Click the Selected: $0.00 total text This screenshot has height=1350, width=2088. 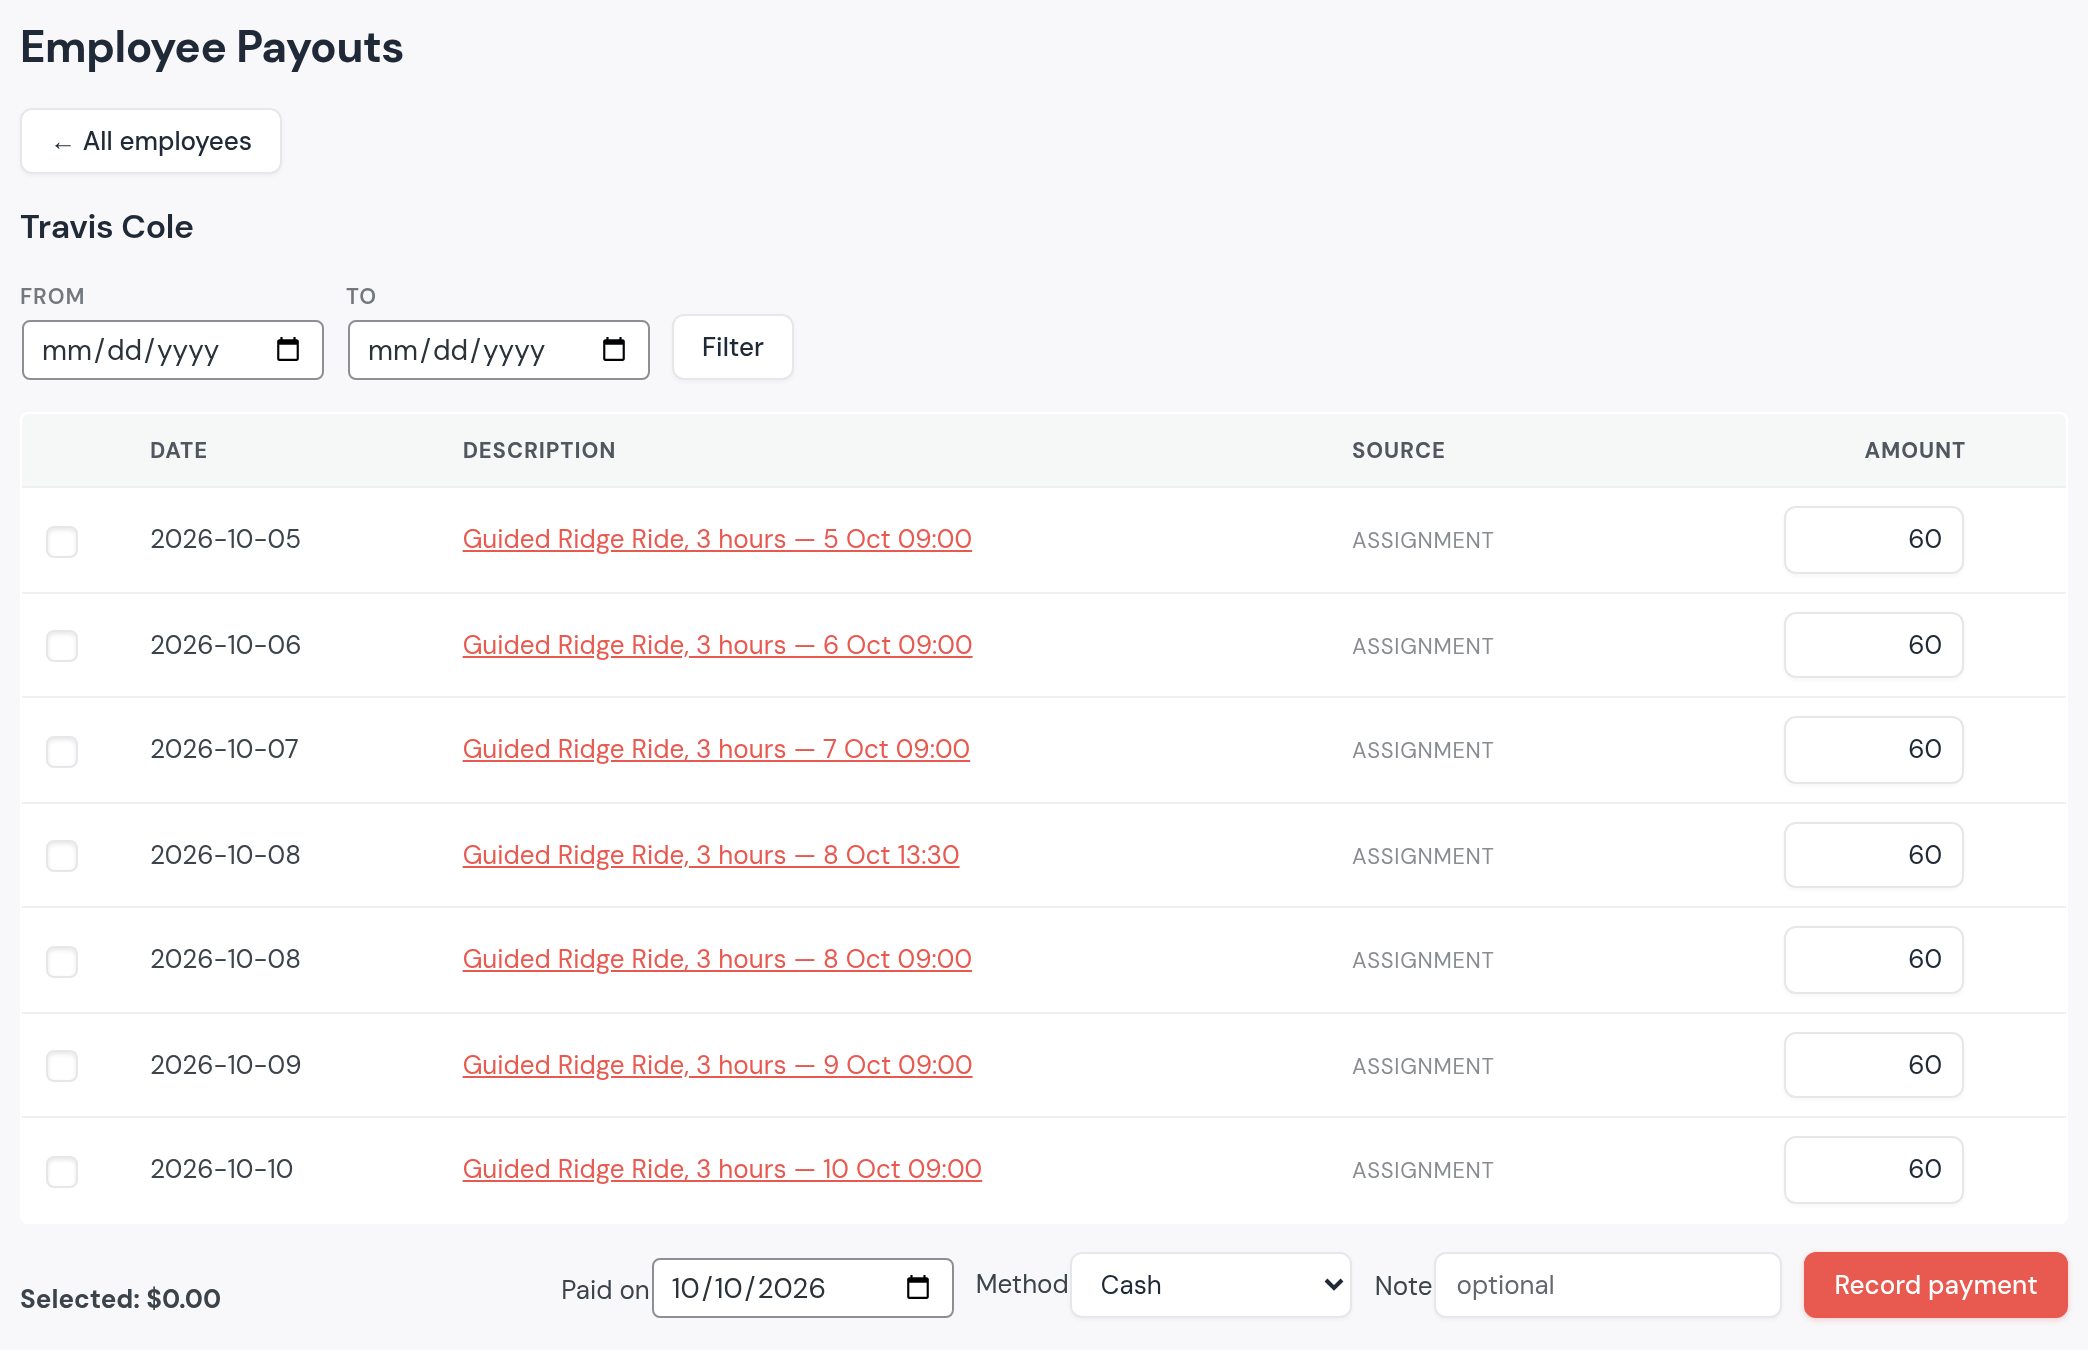(120, 1299)
